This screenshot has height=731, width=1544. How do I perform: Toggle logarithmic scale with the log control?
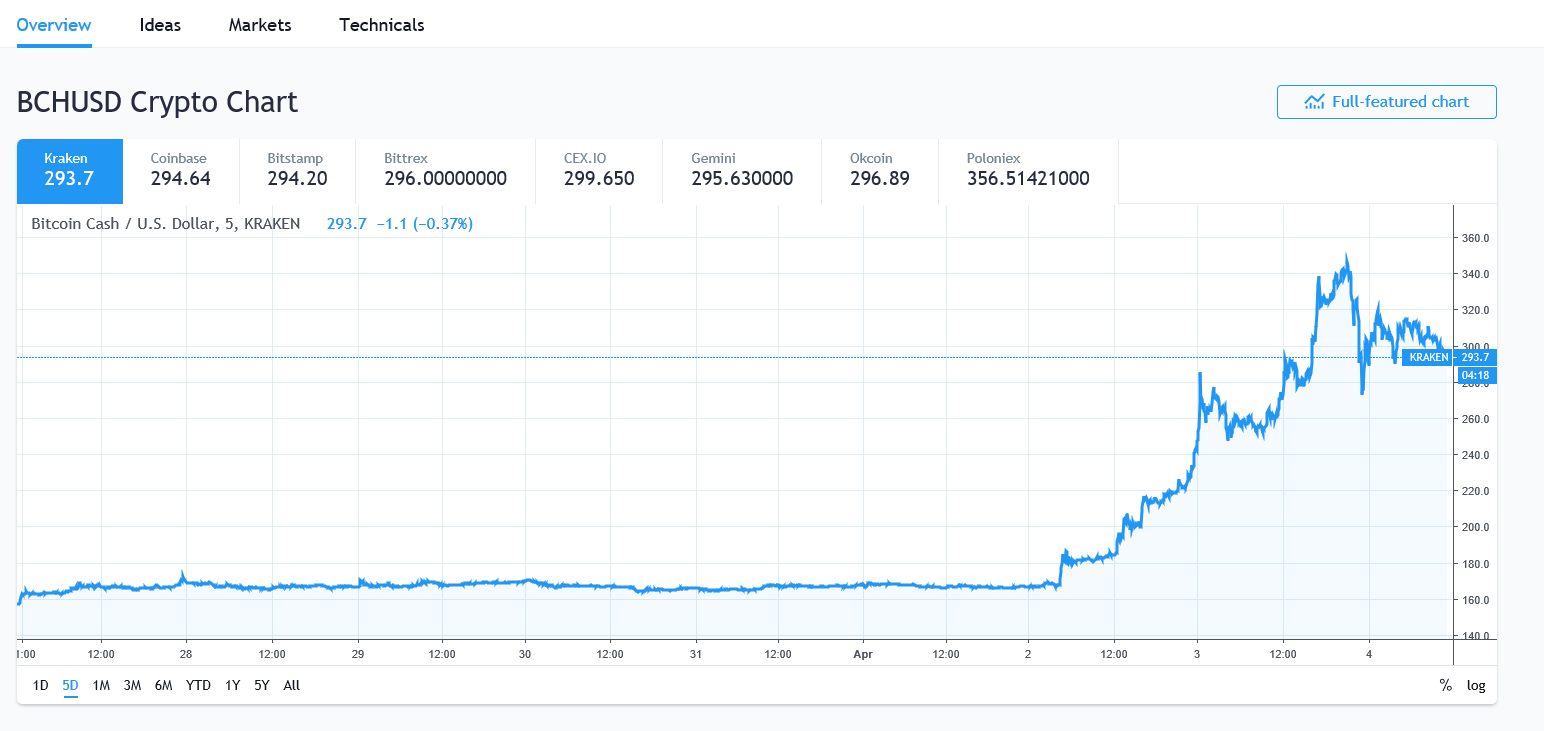(1477, 685)
